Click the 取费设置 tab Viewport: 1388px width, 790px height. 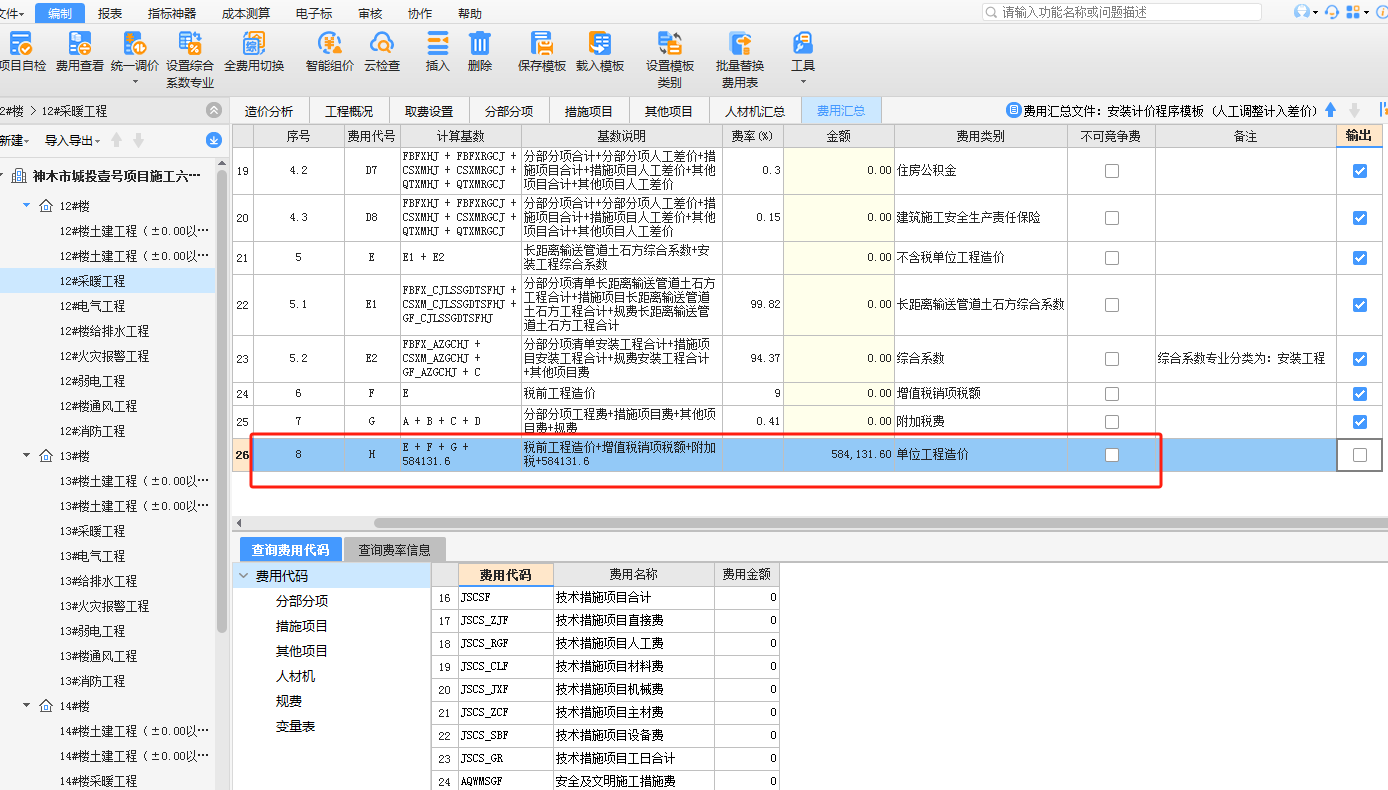(x=429, y=111)
